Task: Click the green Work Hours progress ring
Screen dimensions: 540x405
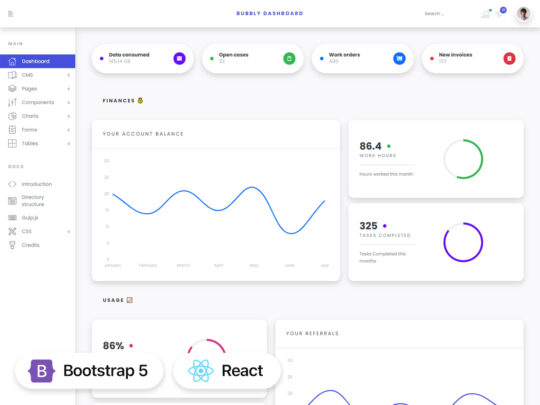Action: [x=463, y=159]
